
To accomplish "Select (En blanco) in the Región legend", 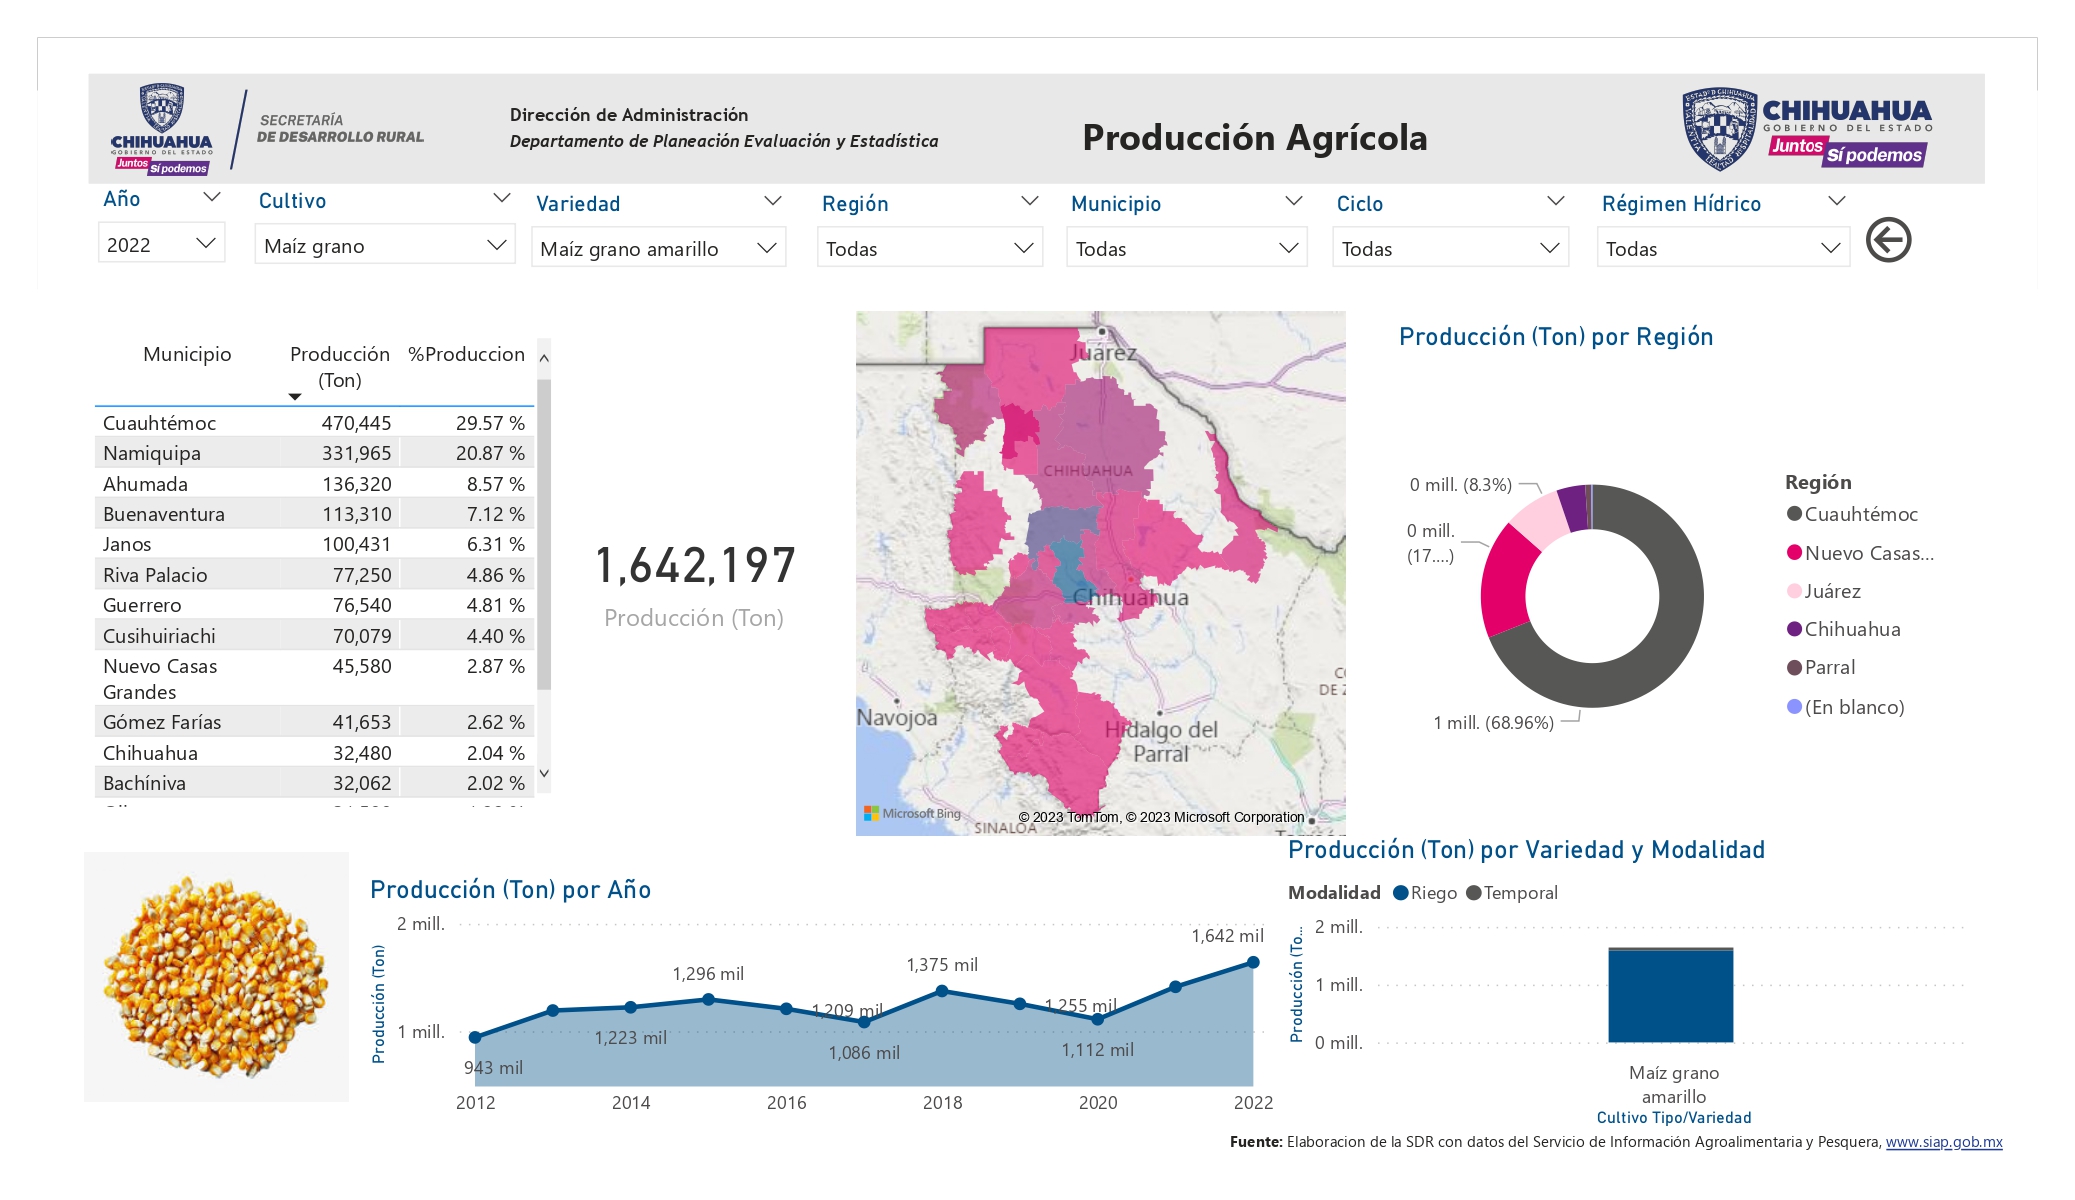I will coord(1846,707).
